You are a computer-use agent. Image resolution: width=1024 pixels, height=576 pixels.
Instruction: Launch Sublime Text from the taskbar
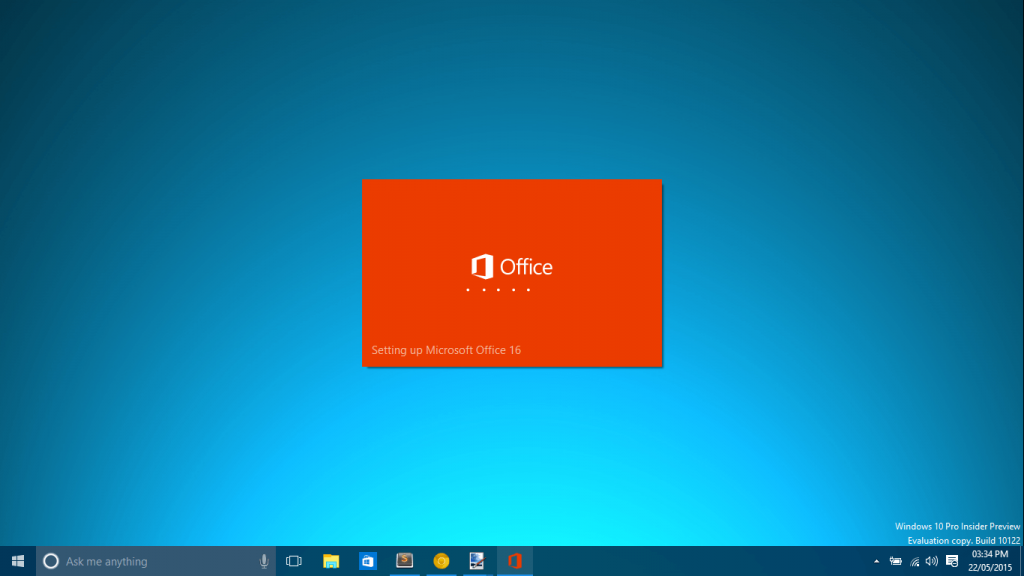tap(404, 561)
